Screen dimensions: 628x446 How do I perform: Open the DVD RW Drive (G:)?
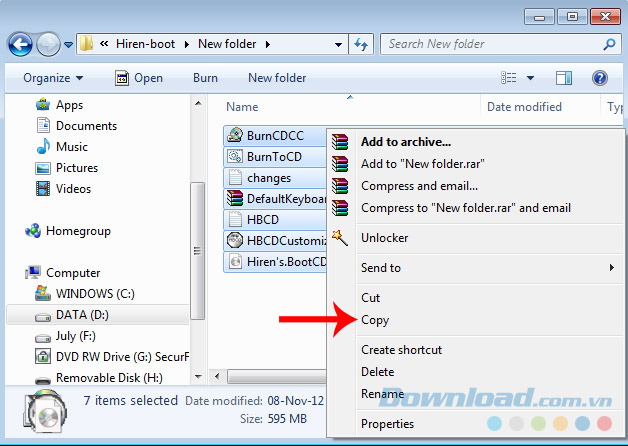[x=122, y=357]
